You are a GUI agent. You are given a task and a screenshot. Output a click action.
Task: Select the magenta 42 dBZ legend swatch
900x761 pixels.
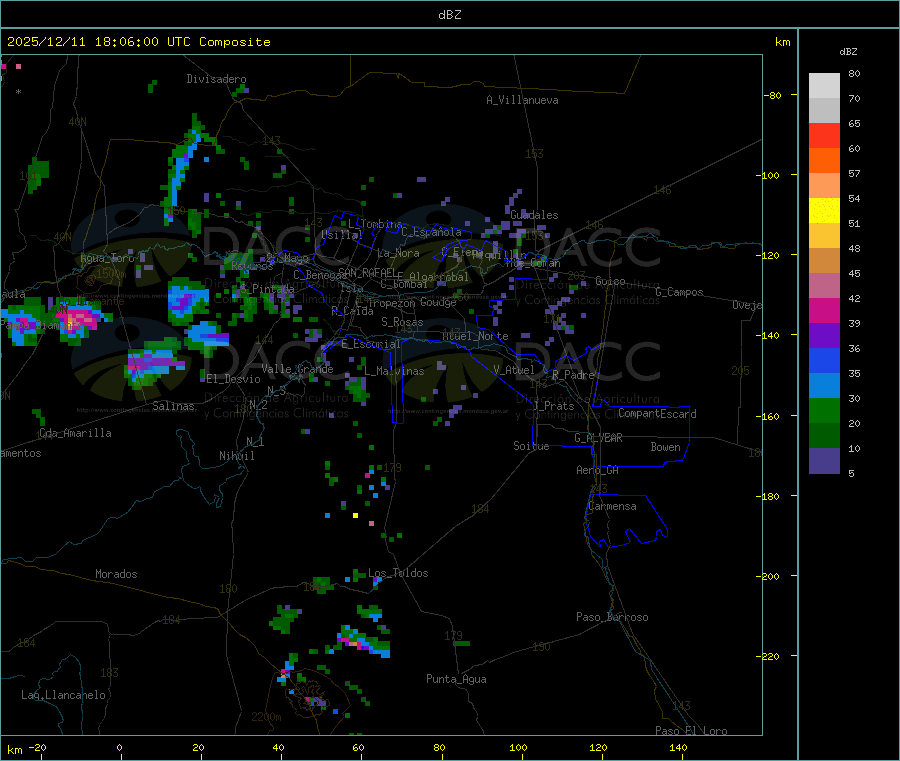click(824, 310)
